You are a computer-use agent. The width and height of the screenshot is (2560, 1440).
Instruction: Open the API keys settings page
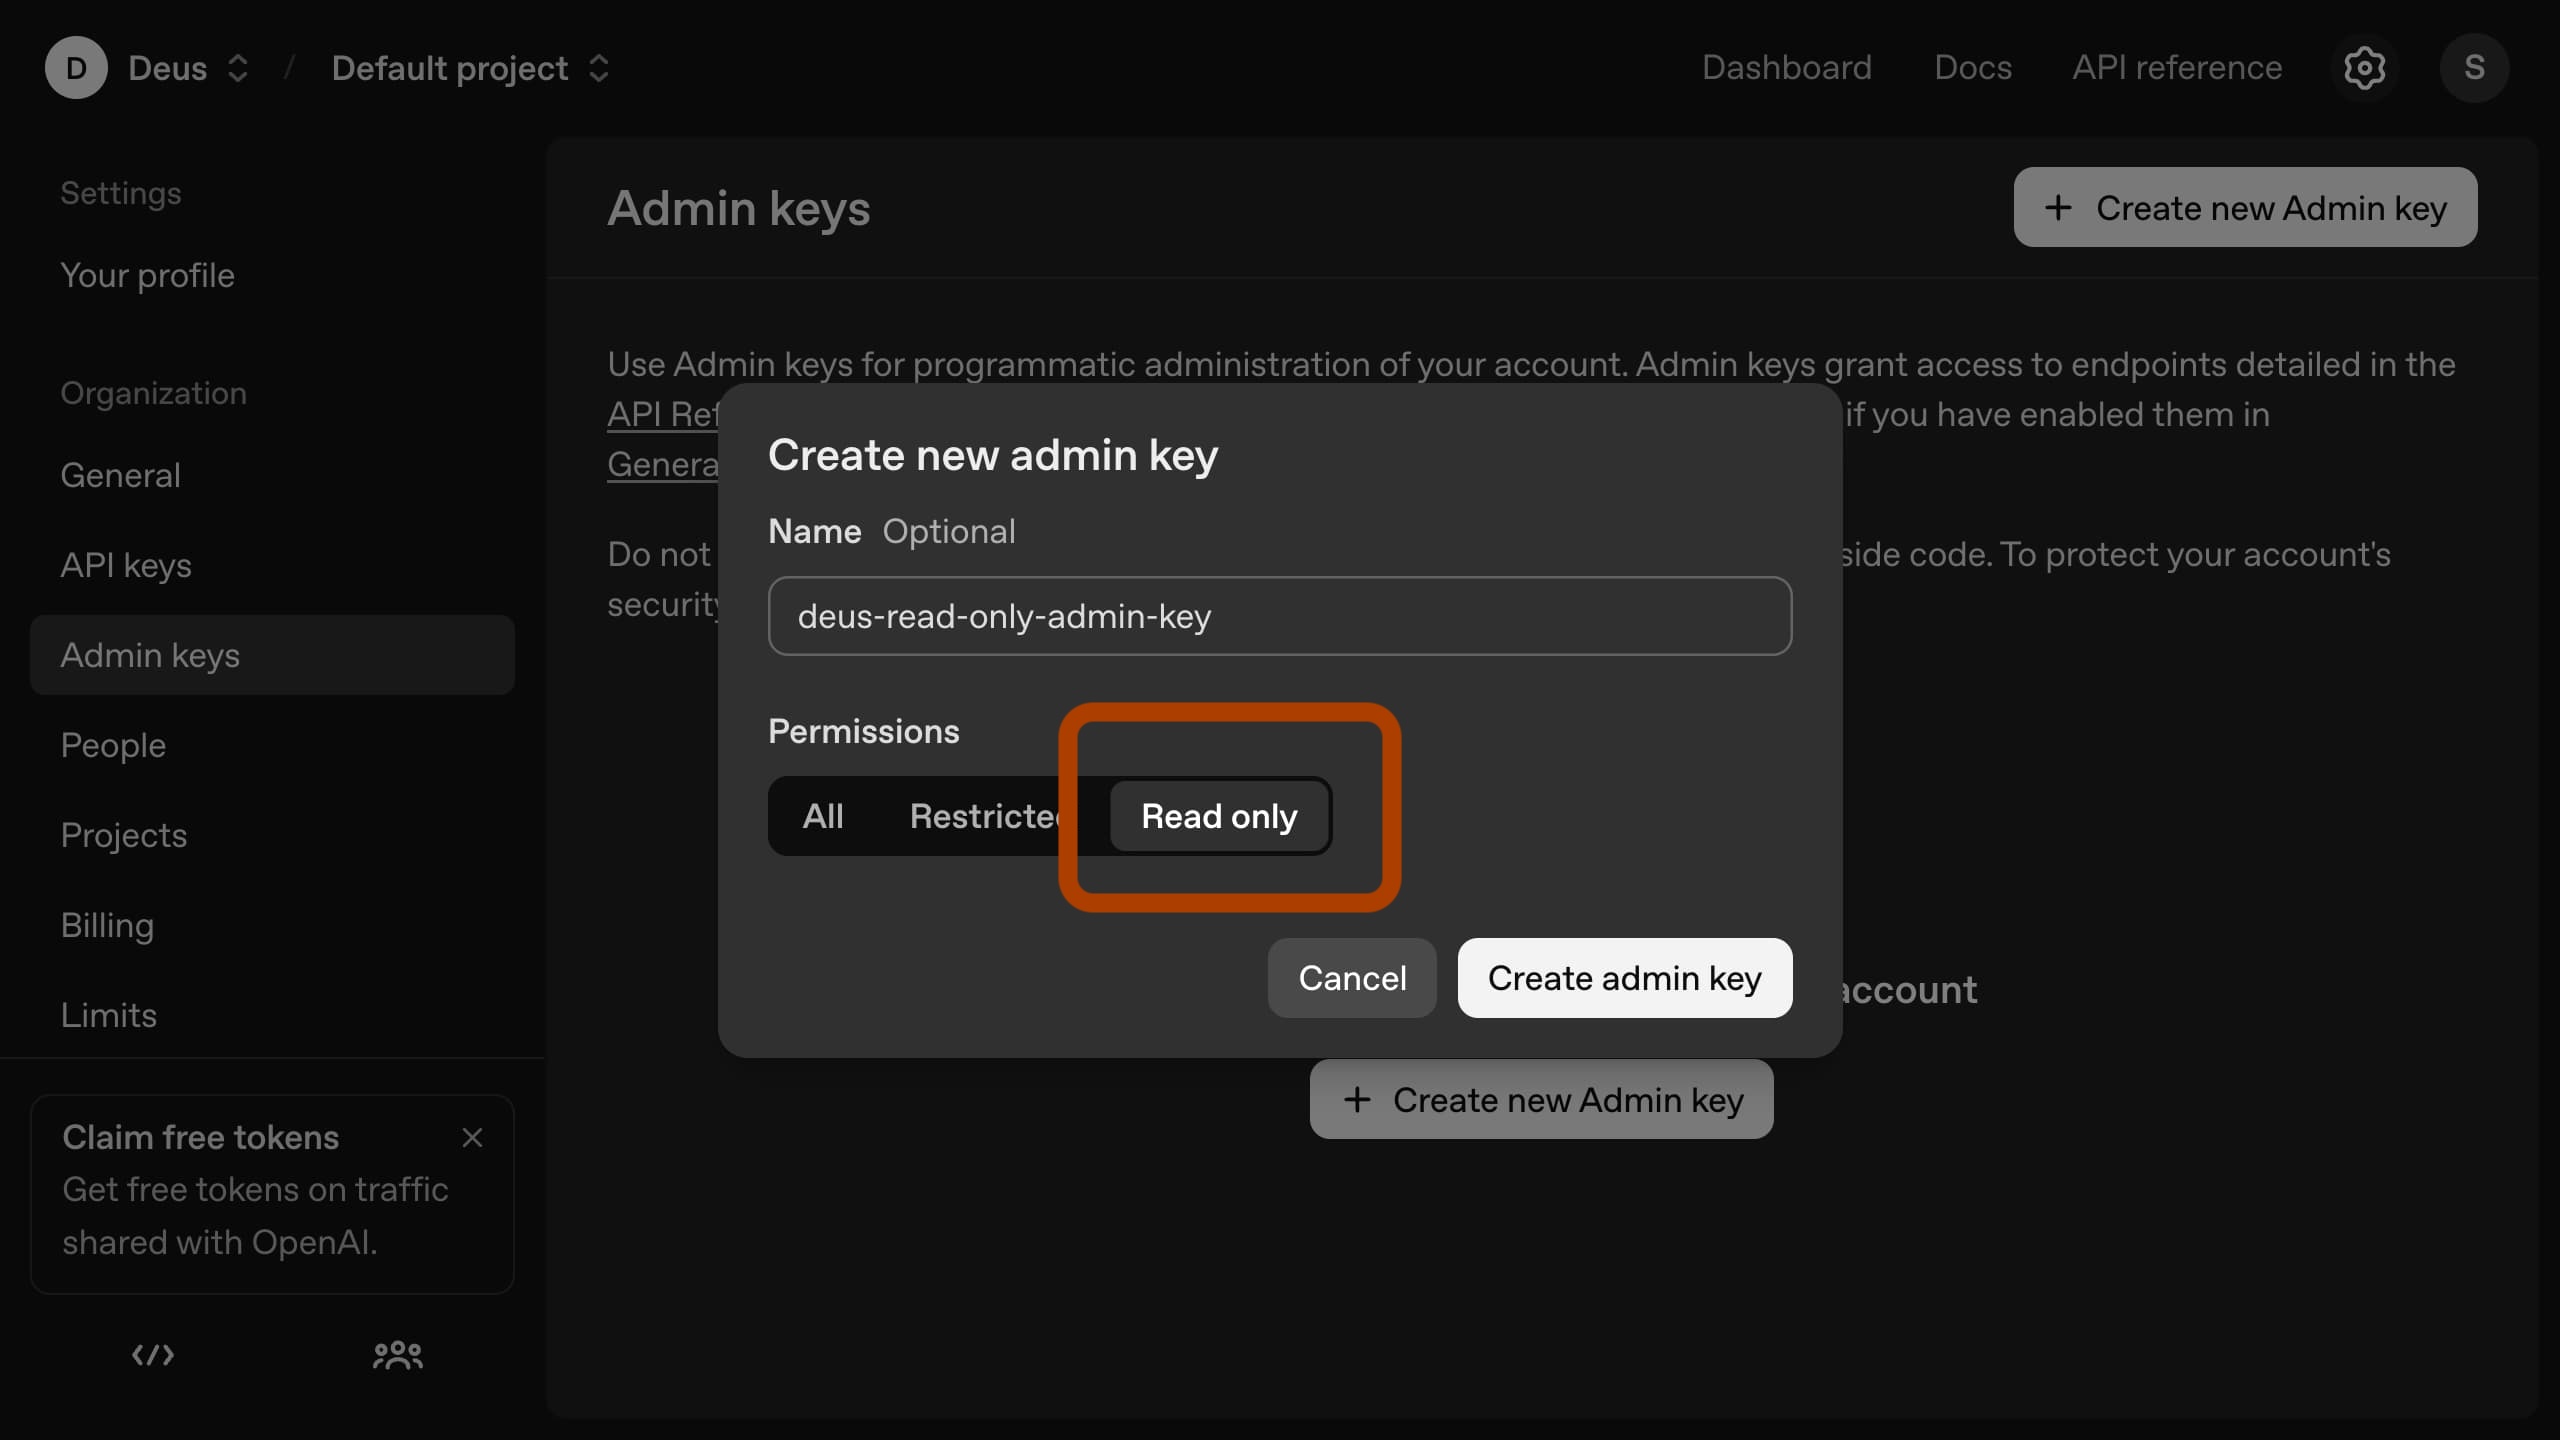click(126, 565)
